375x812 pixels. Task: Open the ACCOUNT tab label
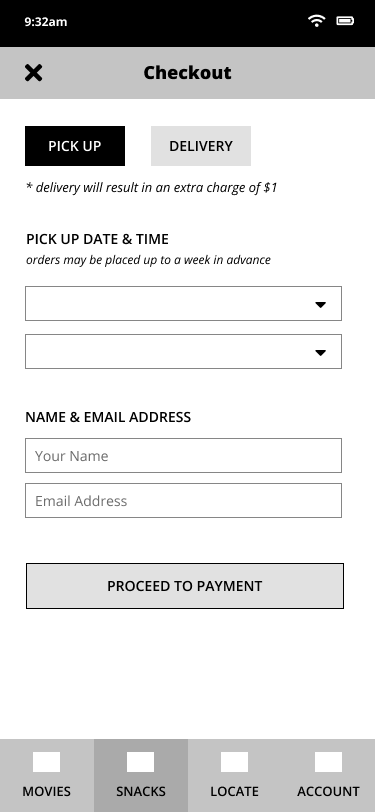328,791
